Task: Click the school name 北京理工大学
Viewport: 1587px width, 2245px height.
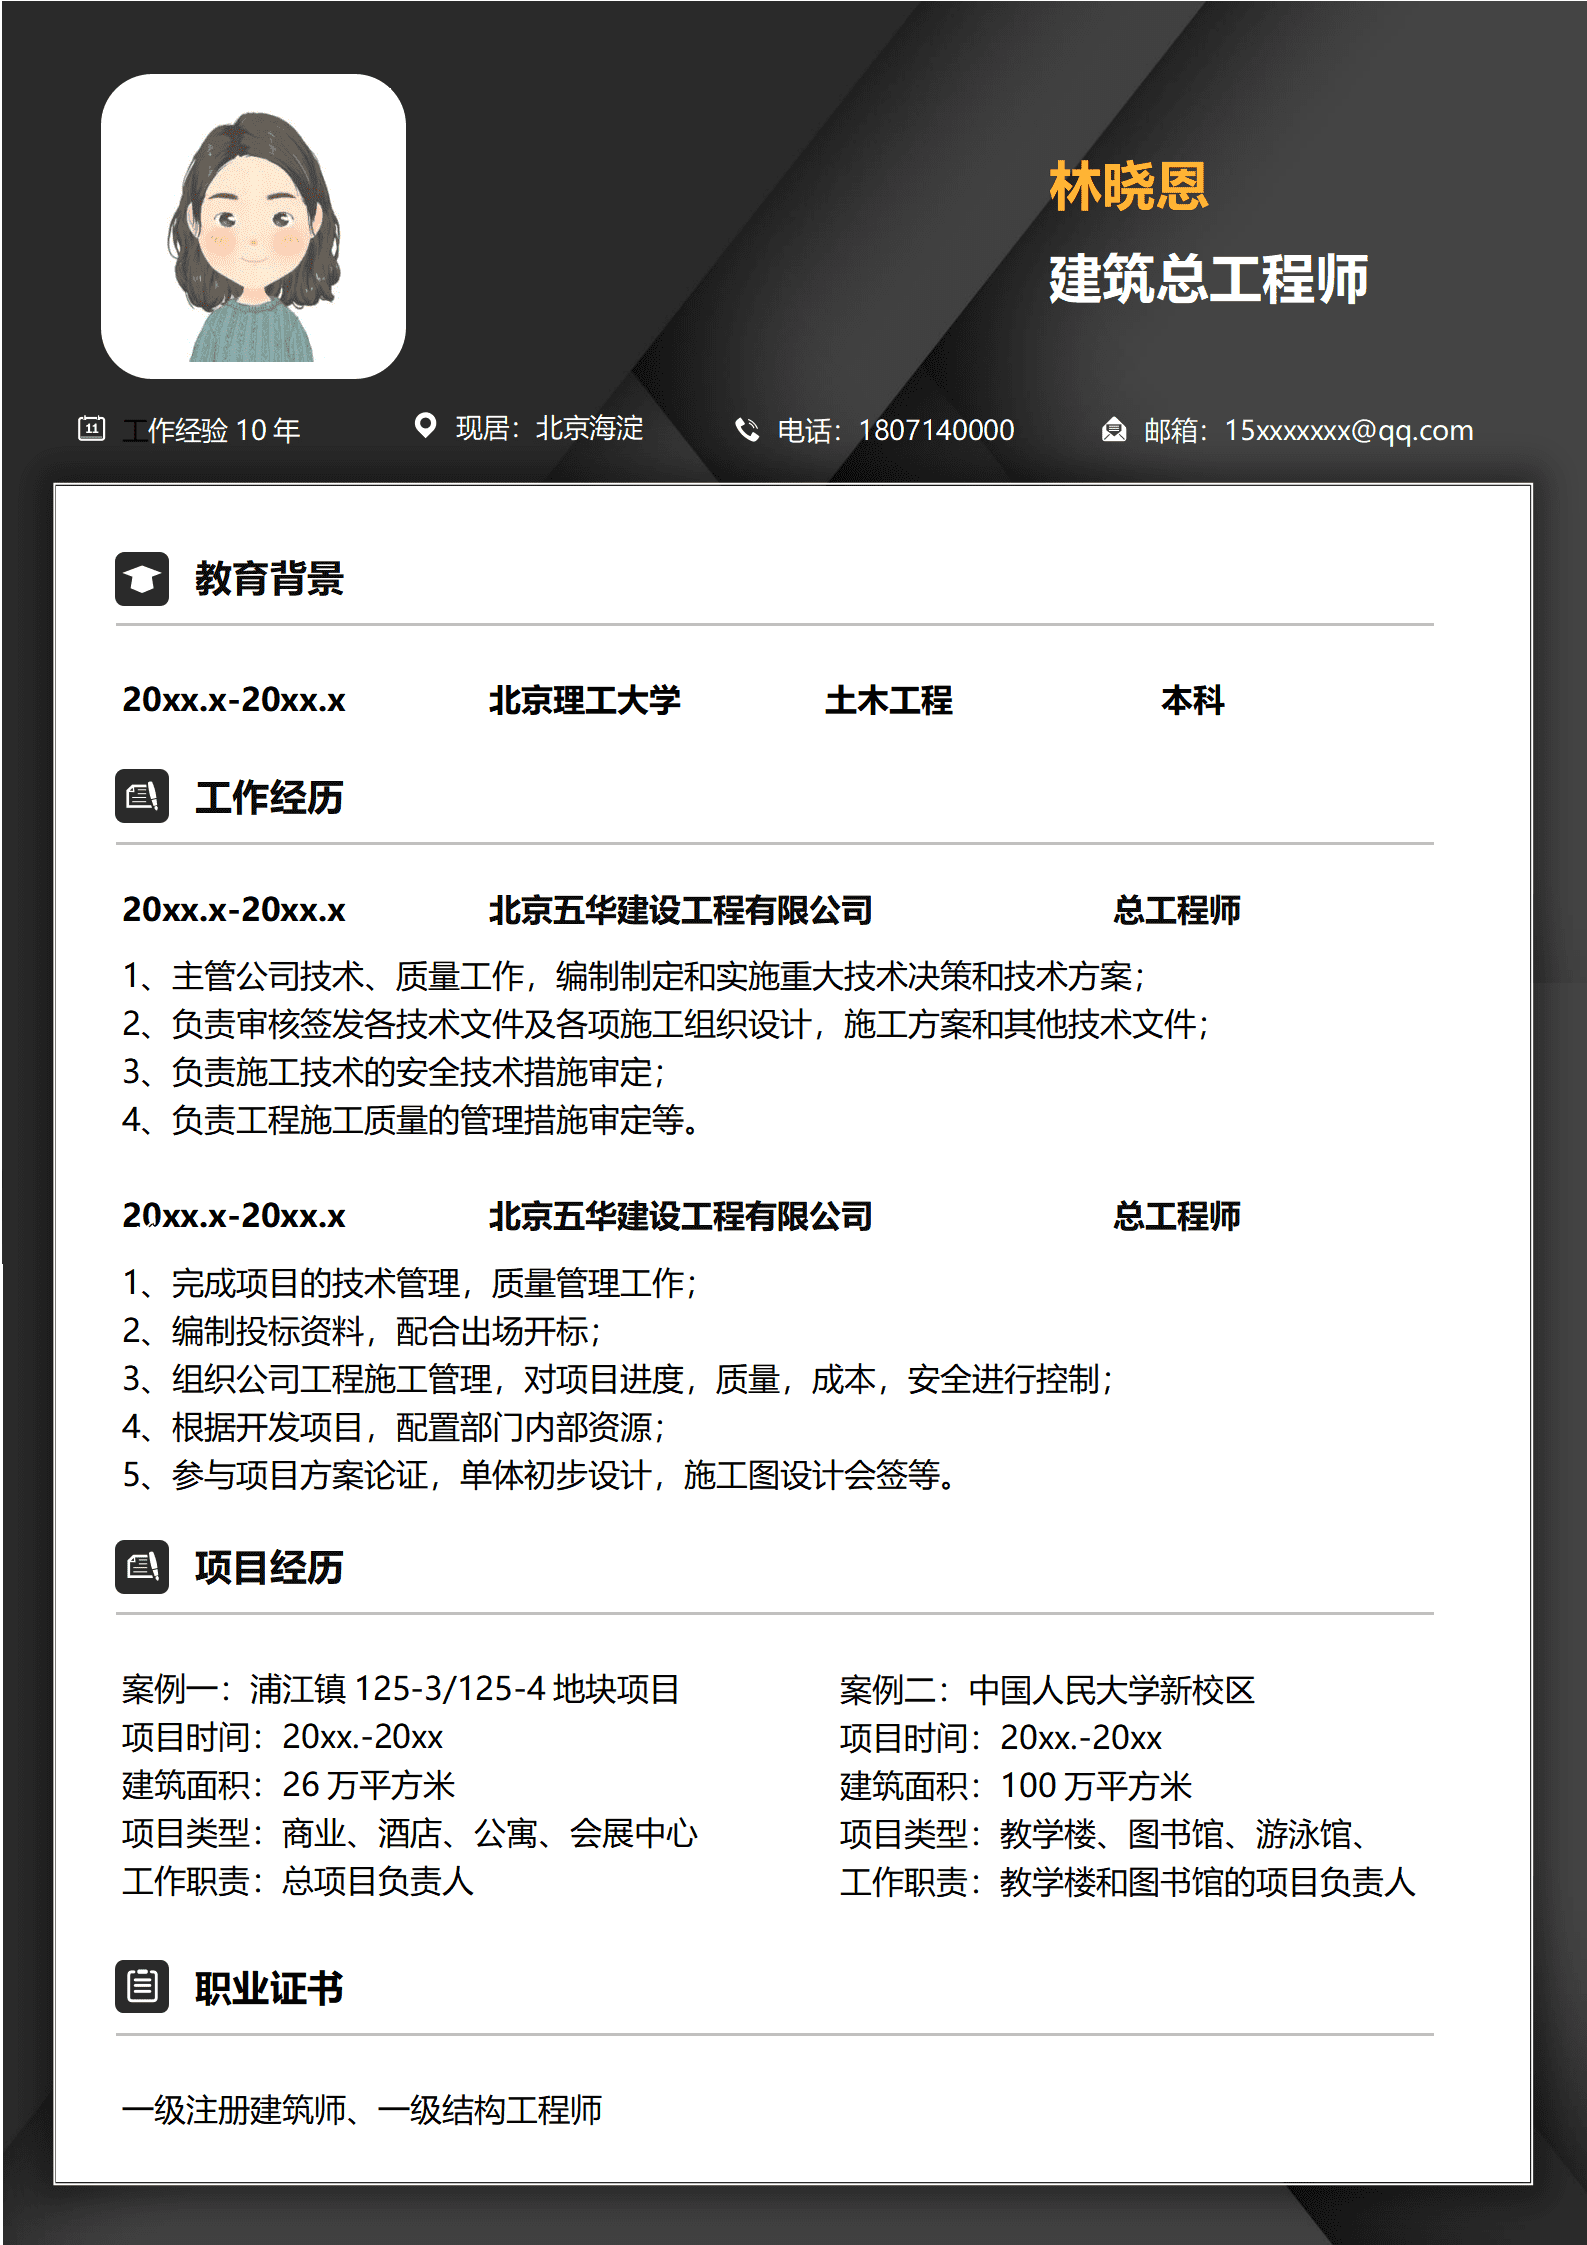Action: [584, 700]
